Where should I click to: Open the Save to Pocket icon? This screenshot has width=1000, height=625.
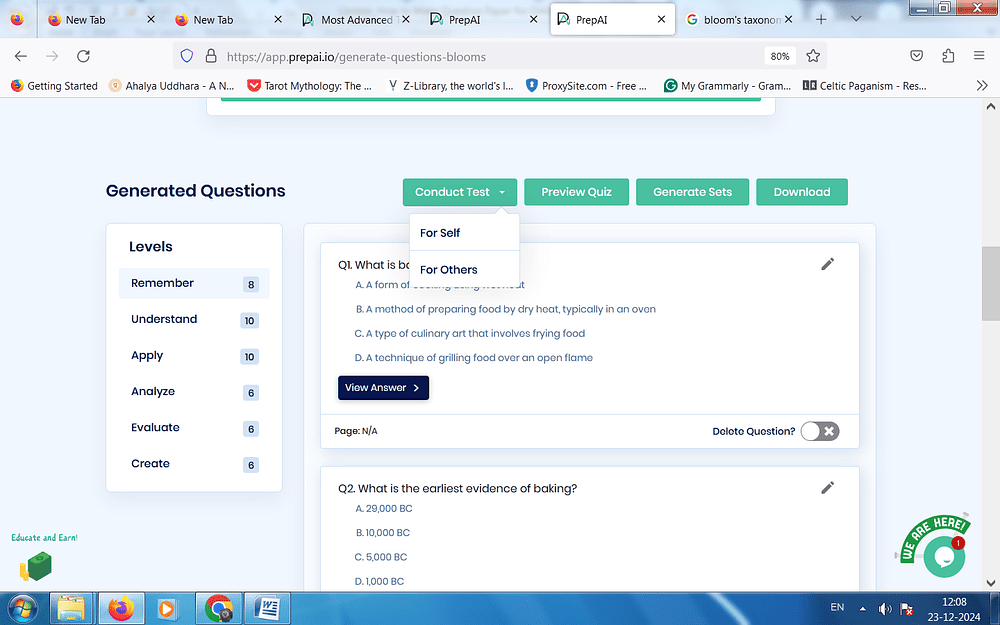coord(916,56)
